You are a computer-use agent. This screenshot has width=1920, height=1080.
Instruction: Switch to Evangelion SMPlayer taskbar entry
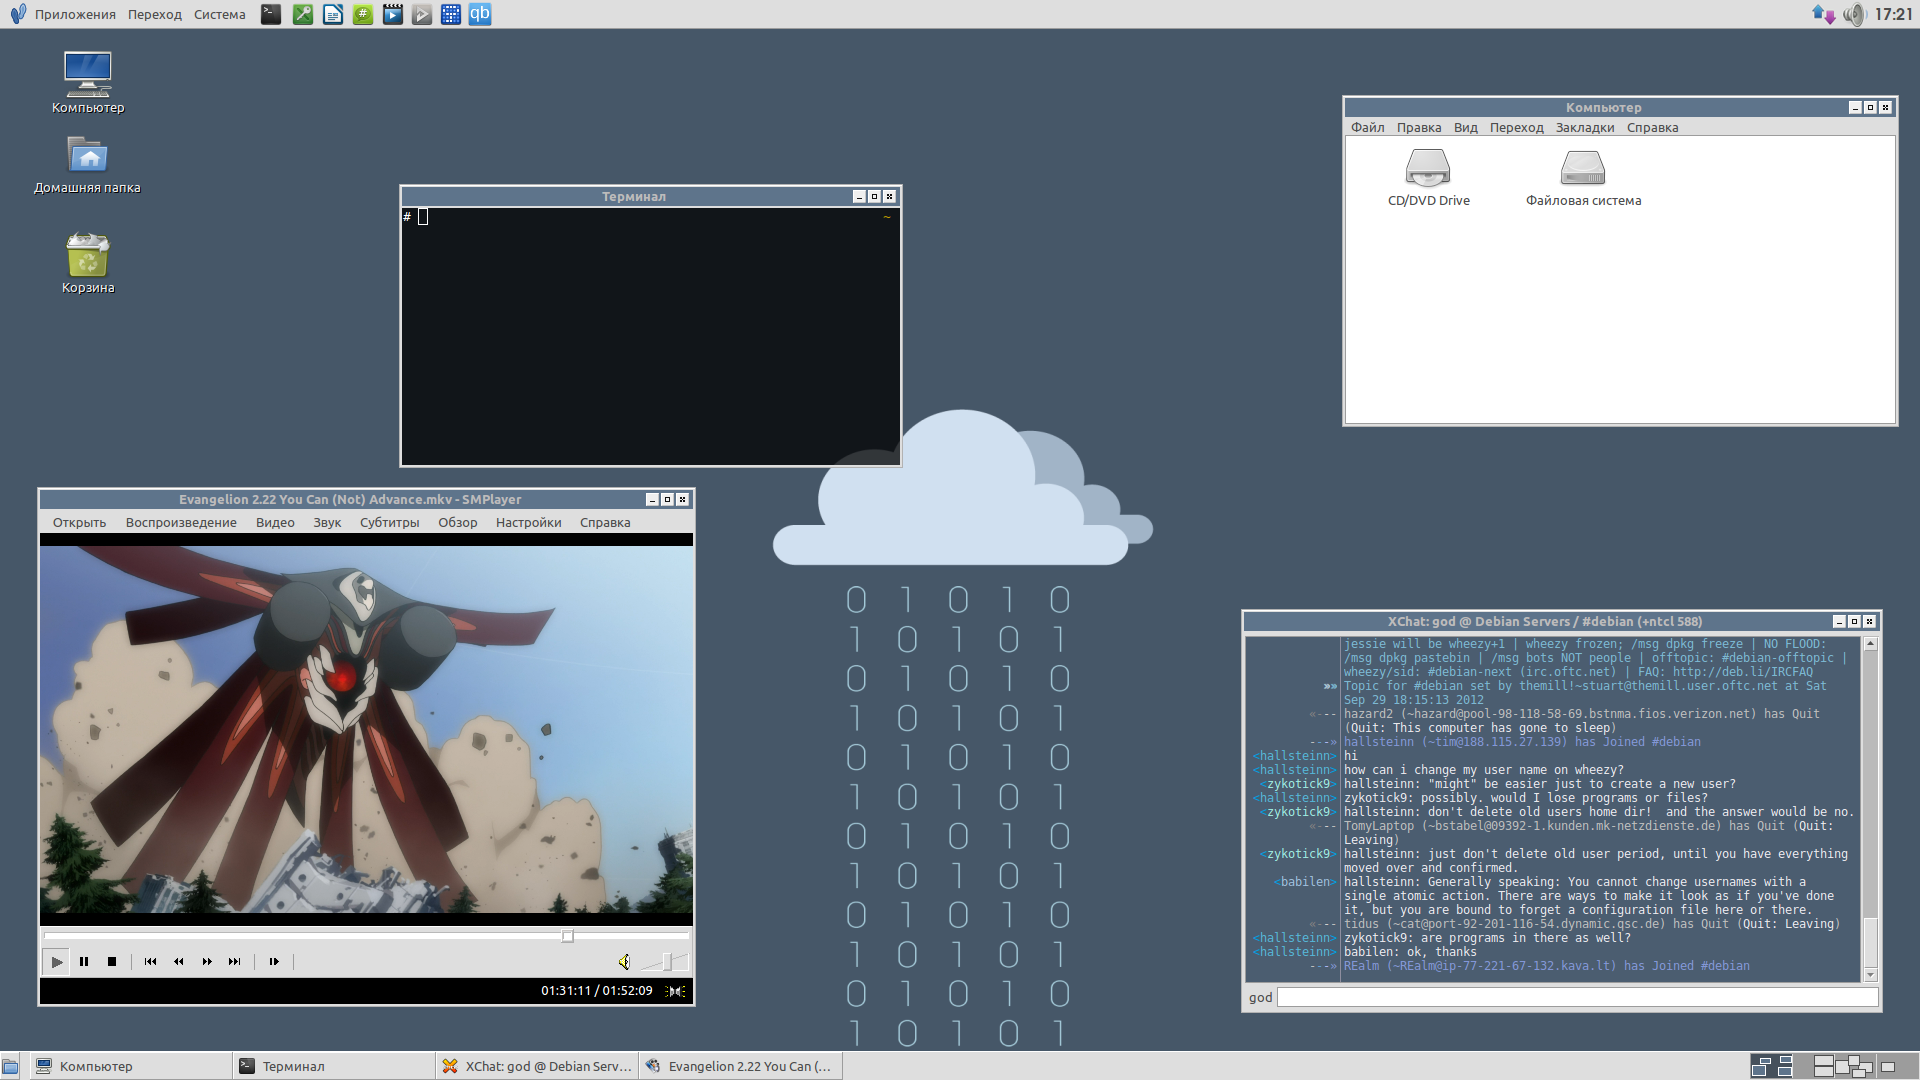pyautogui.click(x=740, y=1066)
